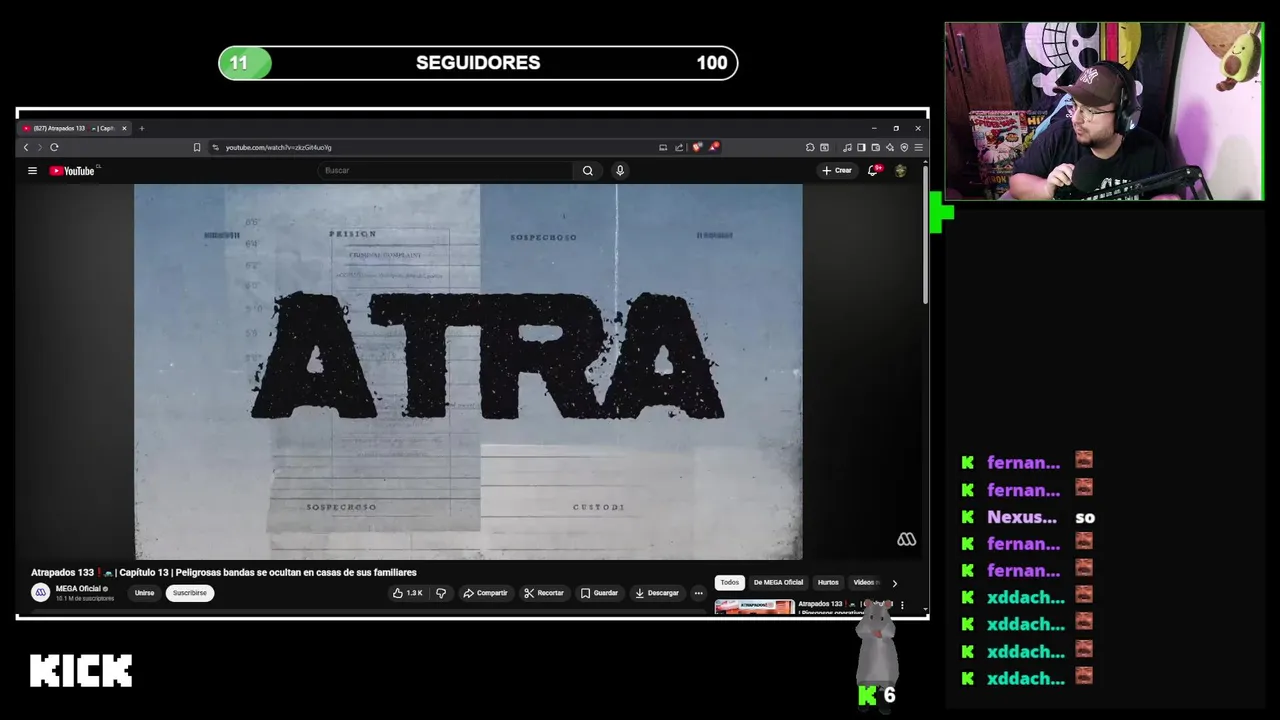Close the Atrapados 133 browser tab
The height and width of the screenshot is (720, 1280).
click(x=124, y=128)
